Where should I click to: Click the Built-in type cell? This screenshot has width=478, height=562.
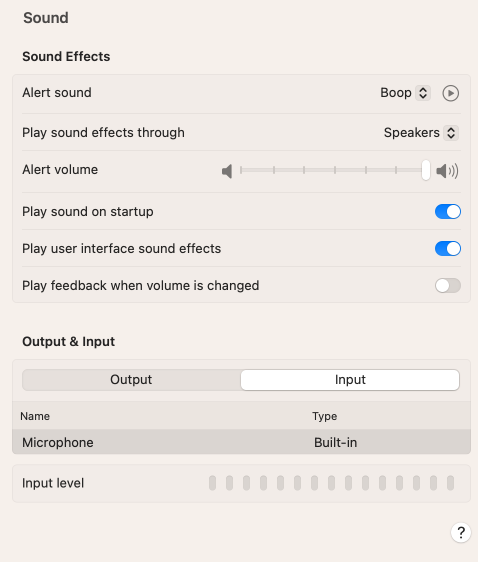(x=335, y=443)
